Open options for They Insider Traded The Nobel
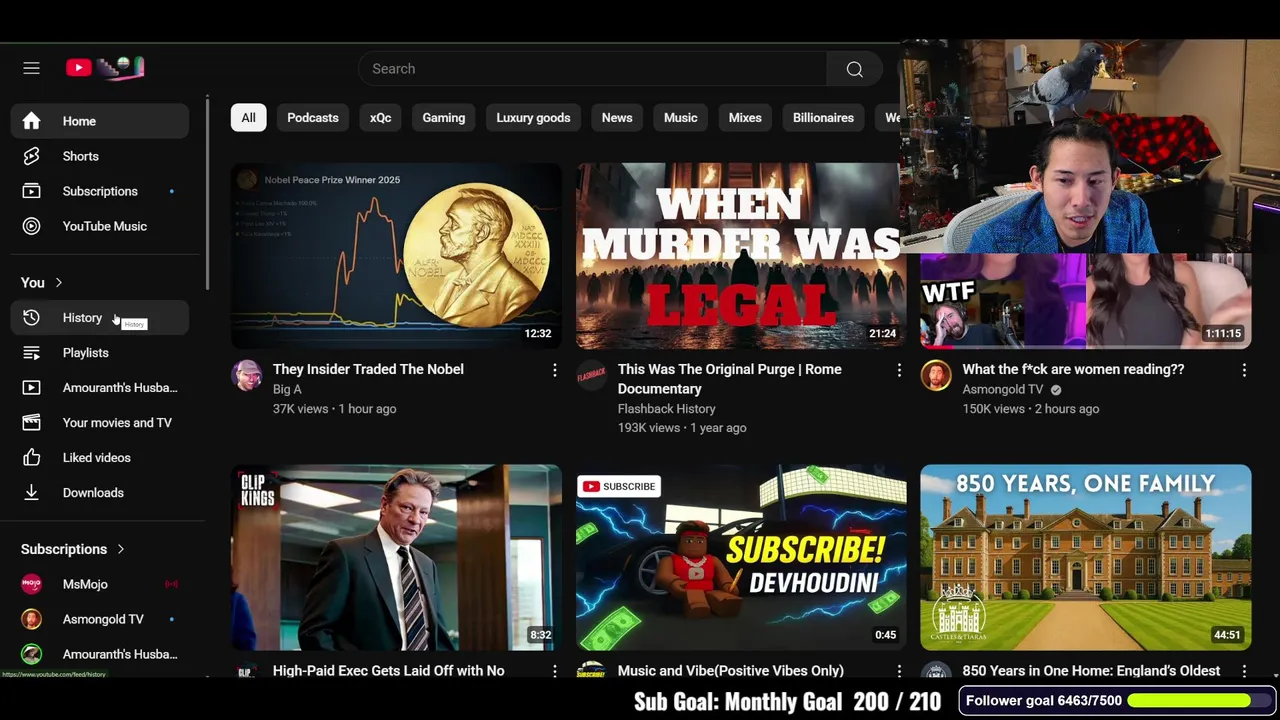 coord(554,370)
